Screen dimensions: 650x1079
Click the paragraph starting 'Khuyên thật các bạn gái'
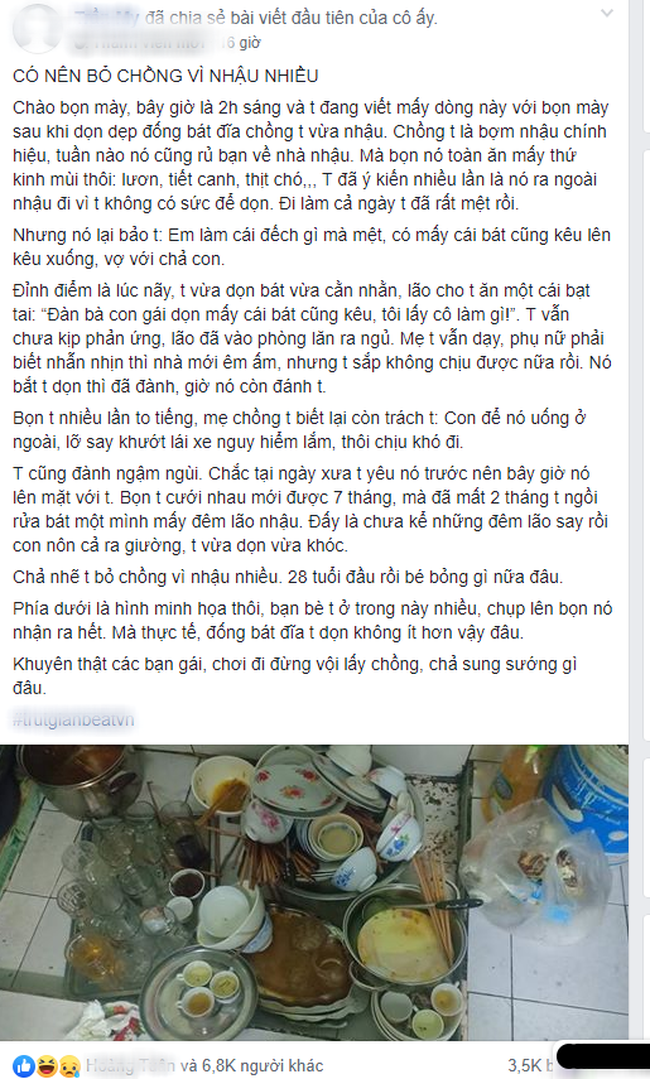point(294,676)
